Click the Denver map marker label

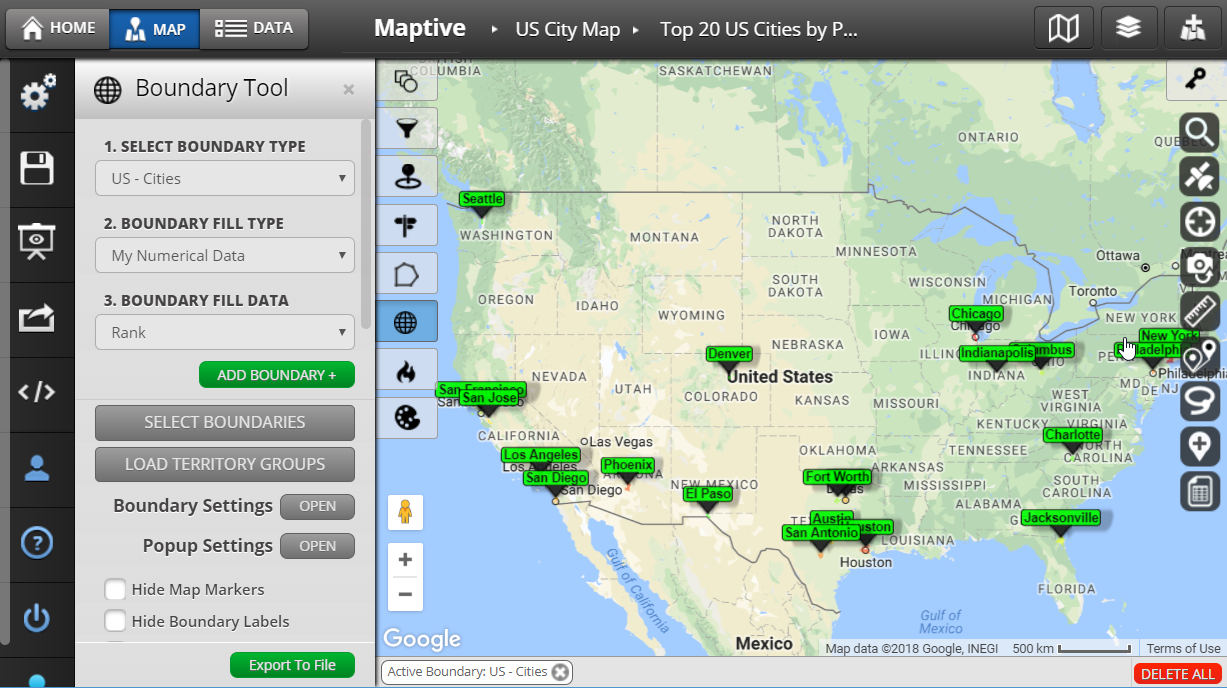(x=729, y=354)
